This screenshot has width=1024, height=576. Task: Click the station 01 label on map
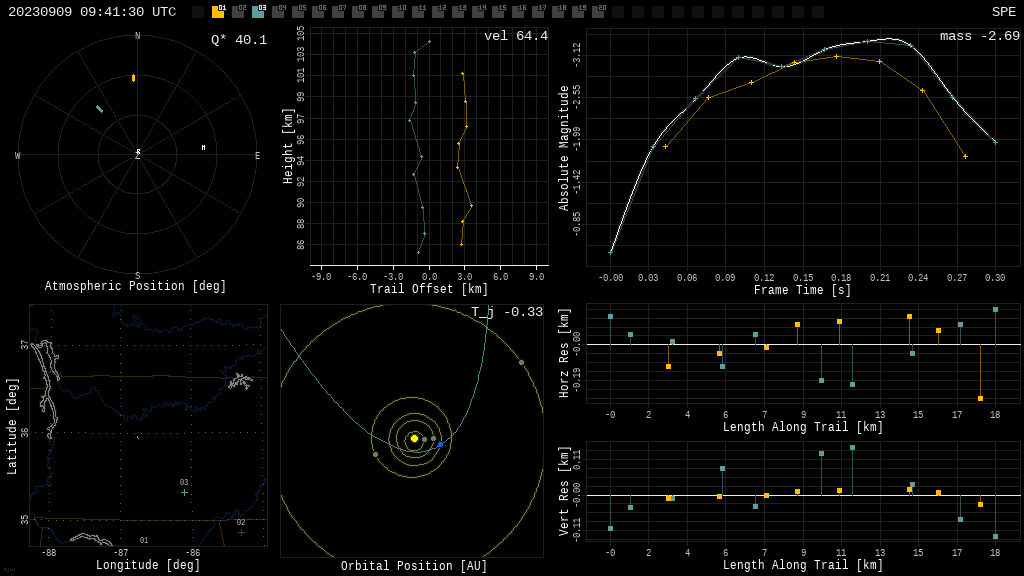tap(144, 540)
